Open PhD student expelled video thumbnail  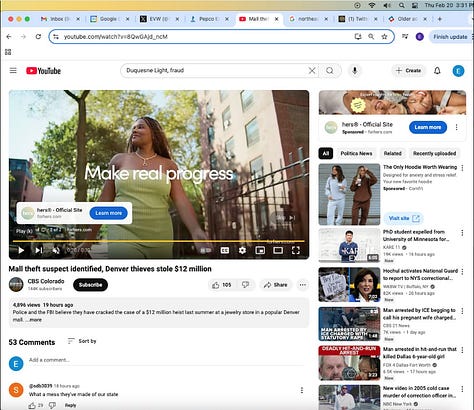click(x=349, y=245)
